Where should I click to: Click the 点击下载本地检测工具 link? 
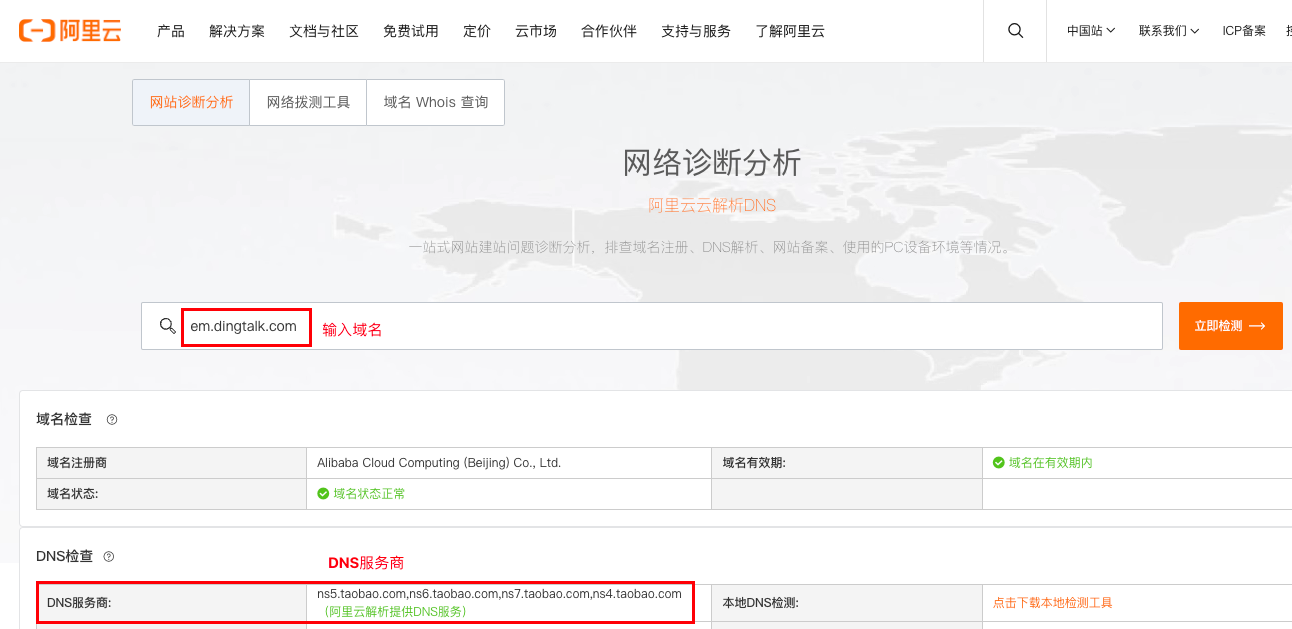[x=1053, y=603]
